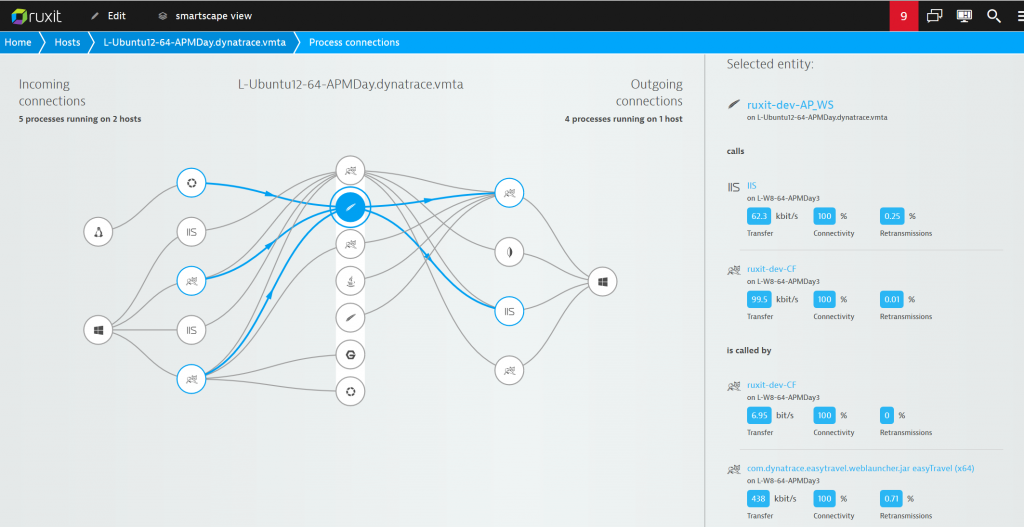Select the non-highlighted runner-icon node in outgoing connections
The image size is (1024, 527).
coord(509,370)
